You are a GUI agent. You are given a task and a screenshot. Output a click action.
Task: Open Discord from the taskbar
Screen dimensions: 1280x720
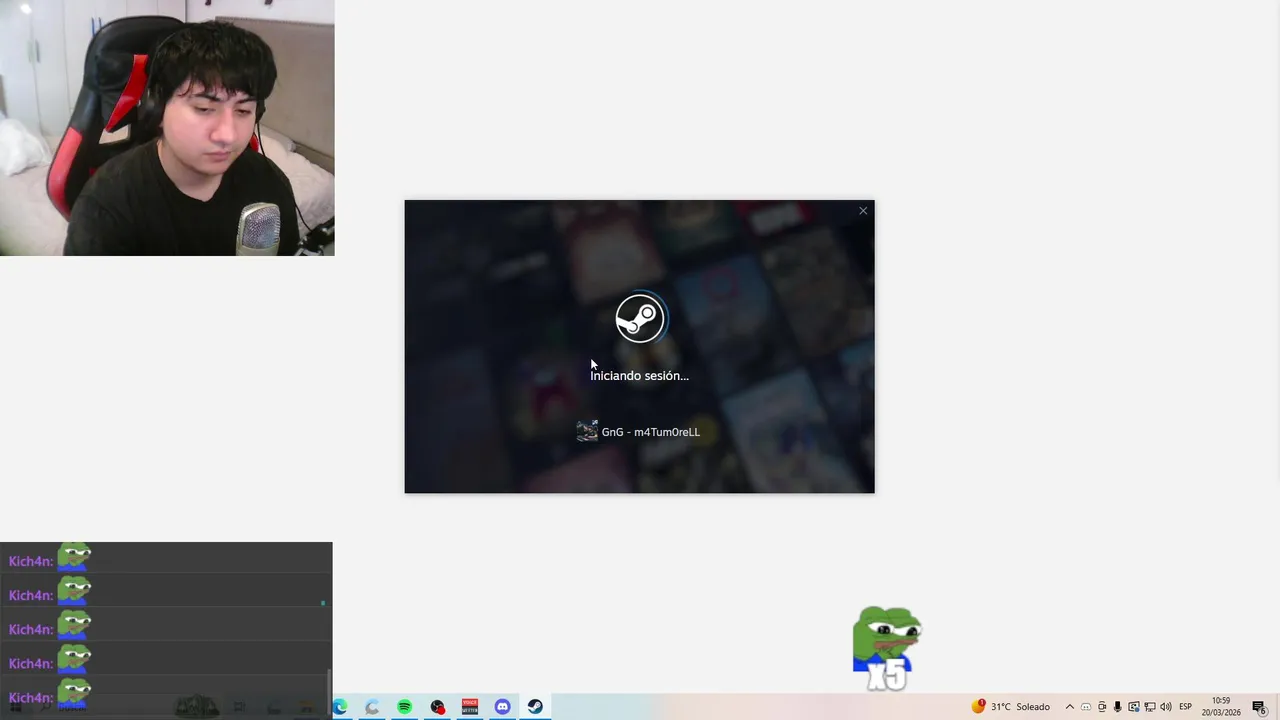502,707
